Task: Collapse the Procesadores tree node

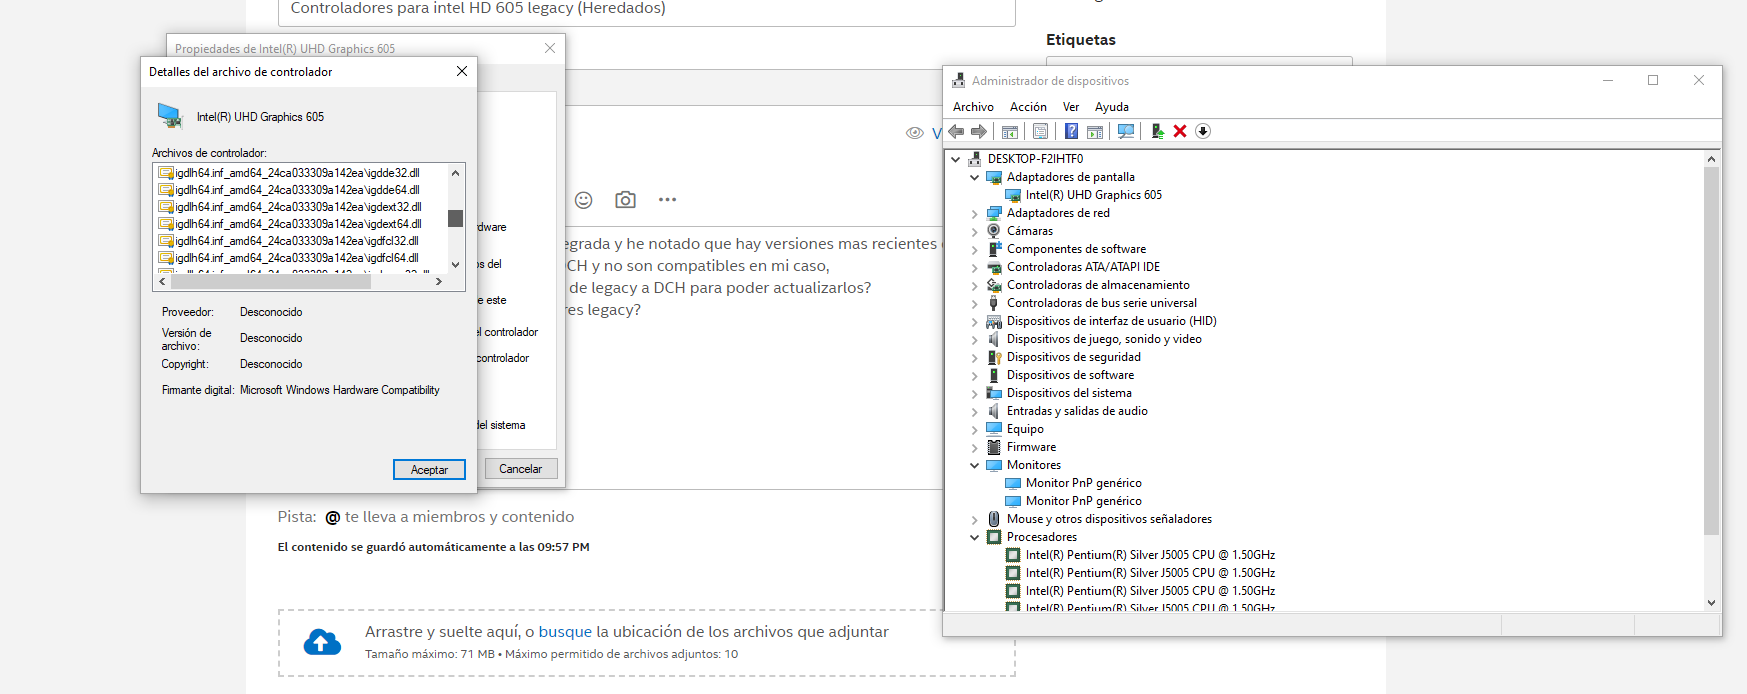Action: click(x=975, y=537)
